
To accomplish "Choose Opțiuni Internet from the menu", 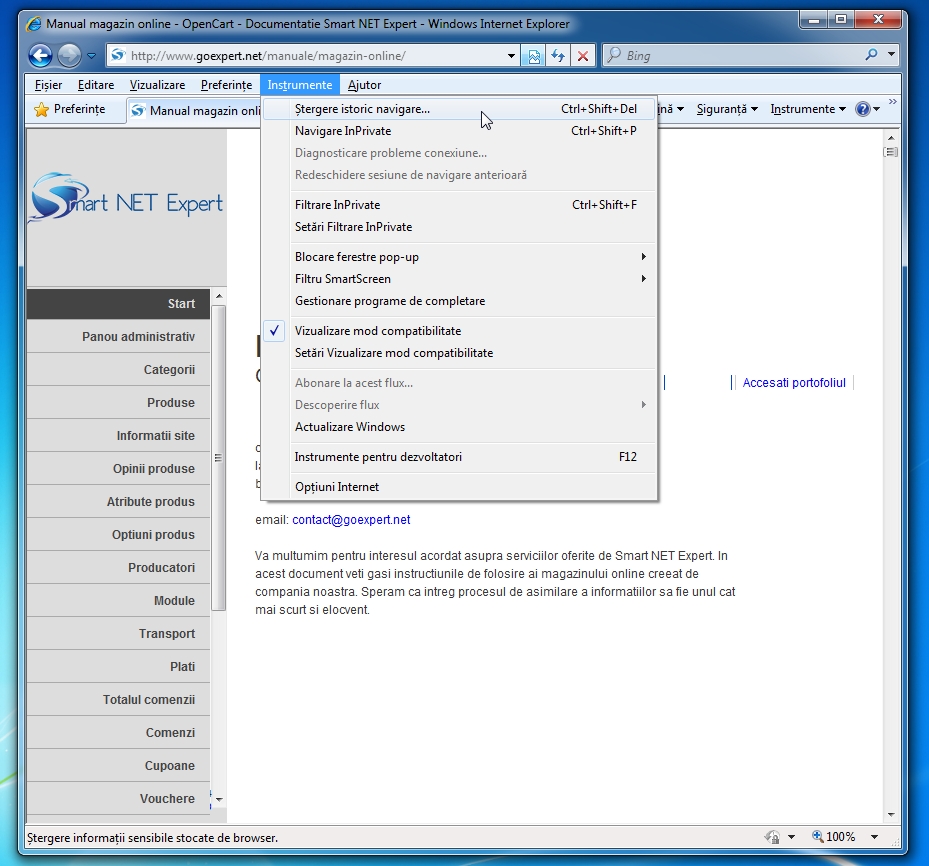I will 337,487.
